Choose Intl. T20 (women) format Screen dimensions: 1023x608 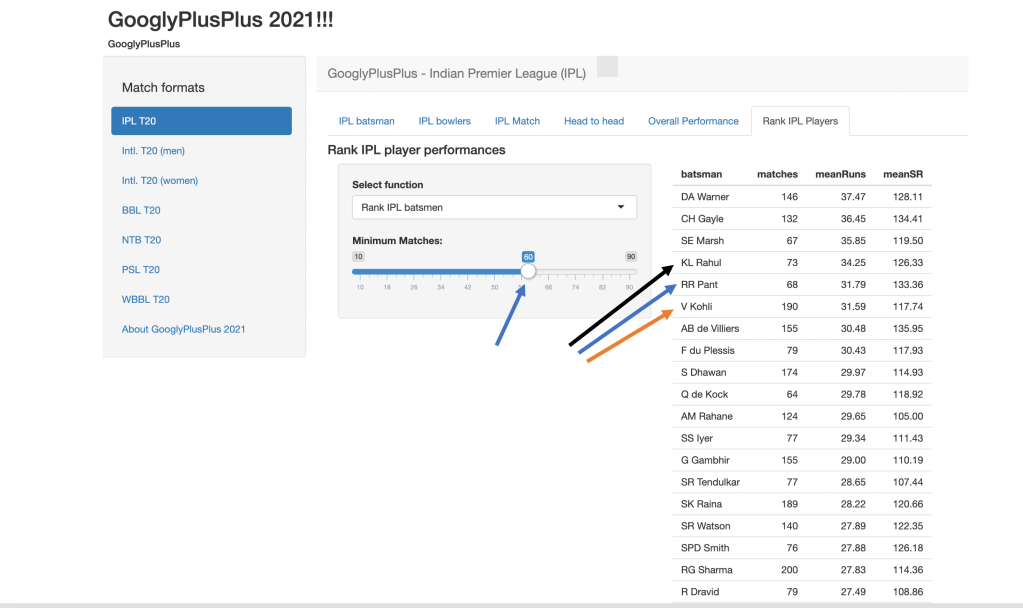[160, 181]
